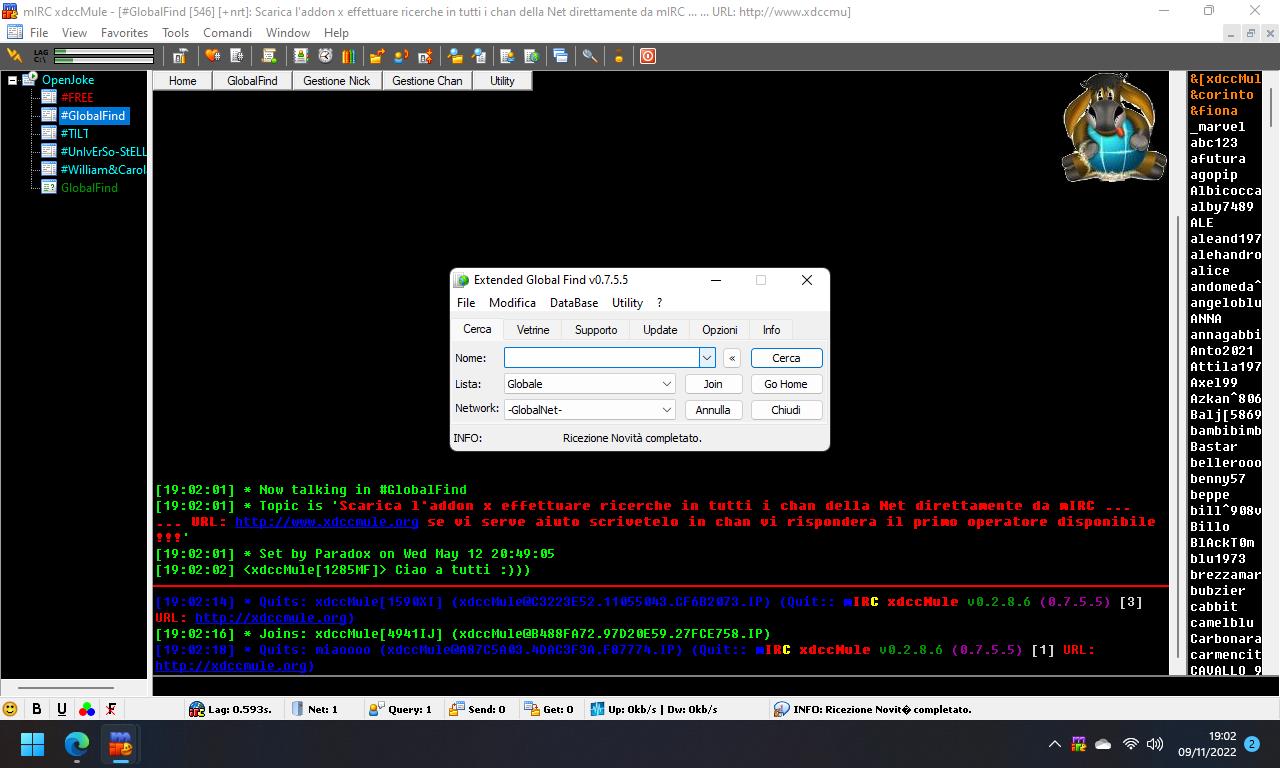This screenshot has width=1280, height=768.
Task: Switch to the Vetrine tab
Action: pos(533,330)
